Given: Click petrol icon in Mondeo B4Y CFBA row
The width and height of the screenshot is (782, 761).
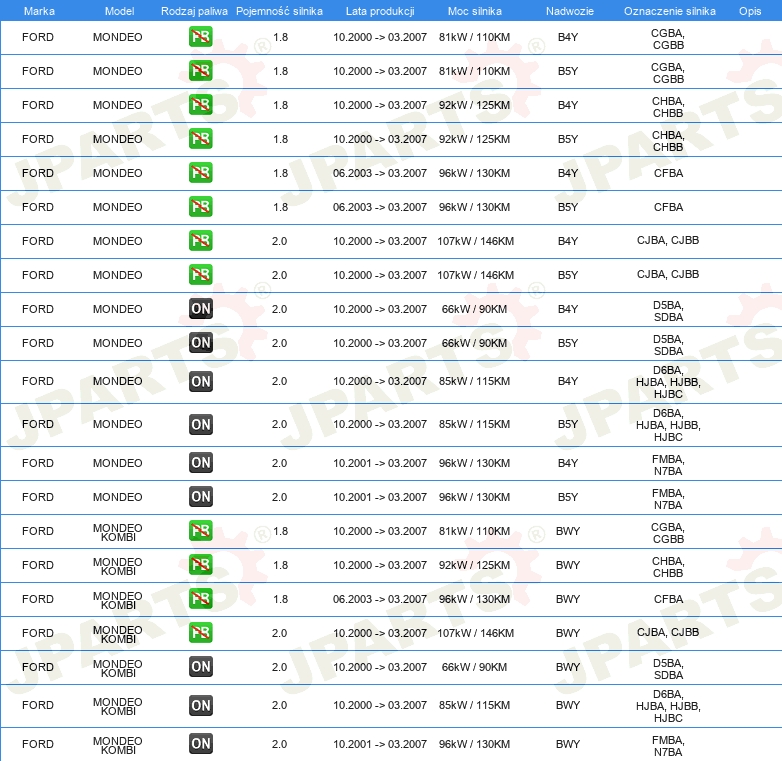Looking at the screenshot, I should pos(200,173).
